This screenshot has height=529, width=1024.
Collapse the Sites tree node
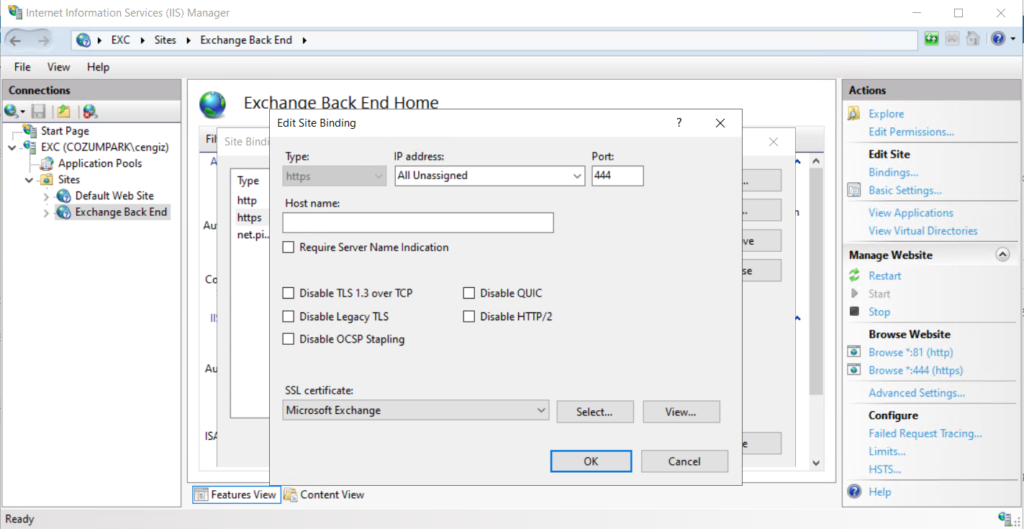coord(29,180)
